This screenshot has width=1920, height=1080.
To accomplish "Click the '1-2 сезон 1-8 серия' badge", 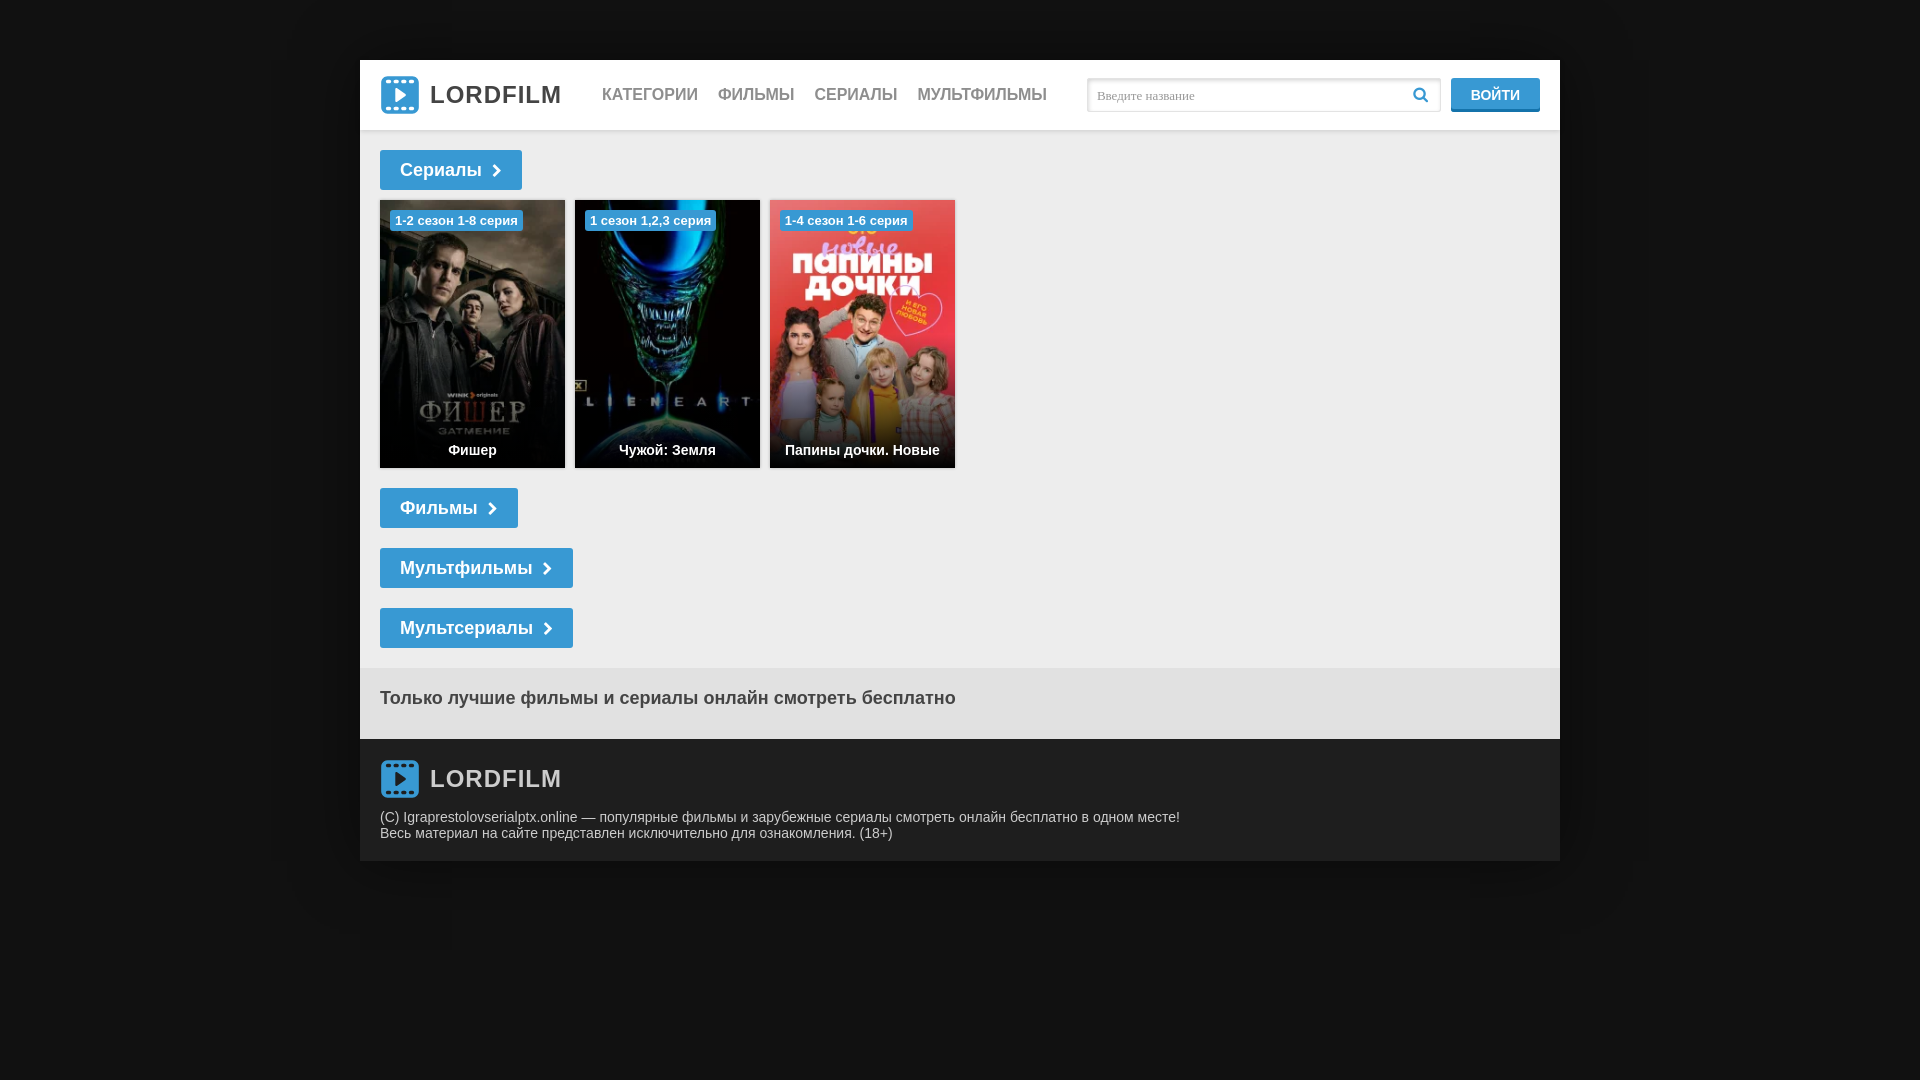I will pos(456,220).
